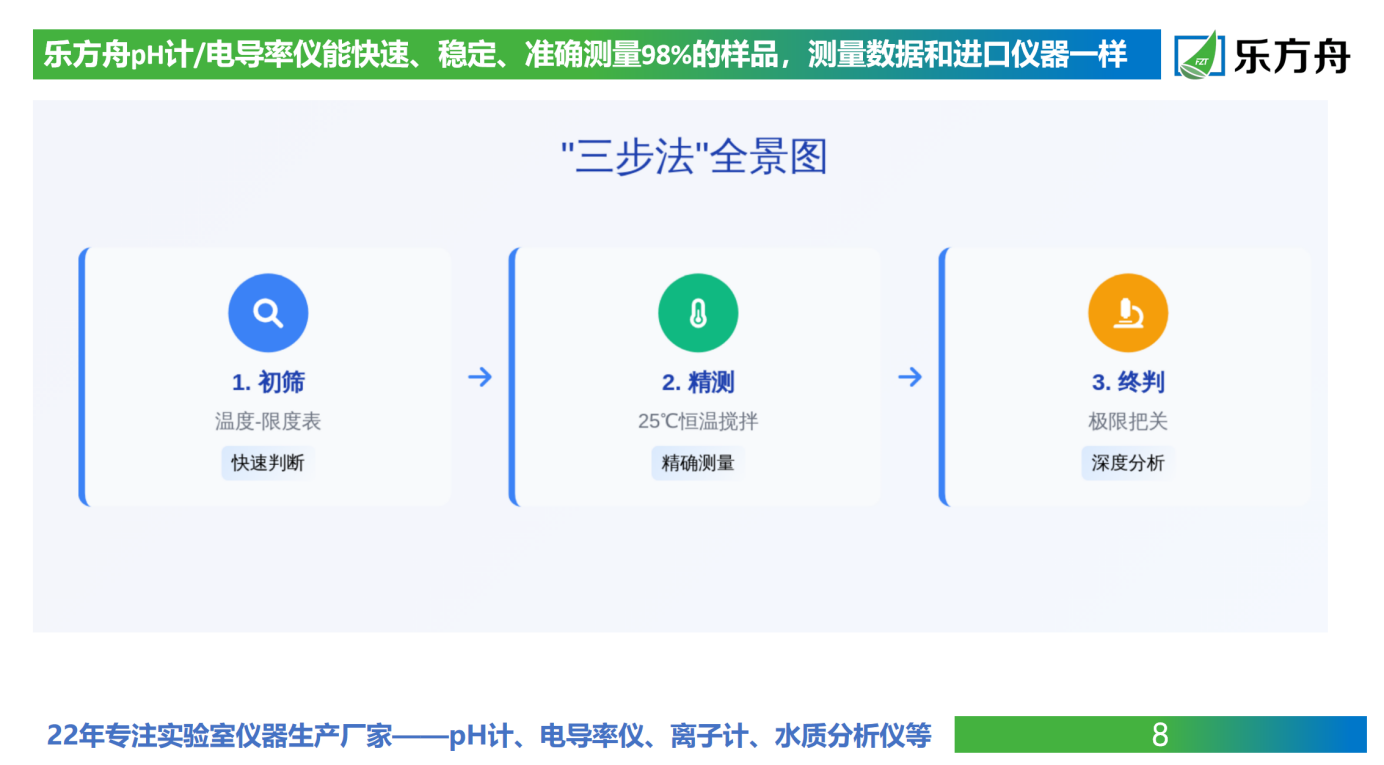Select the 极限把关 subtitle text
1384x765 pixels.
[x=1128, y=422]
